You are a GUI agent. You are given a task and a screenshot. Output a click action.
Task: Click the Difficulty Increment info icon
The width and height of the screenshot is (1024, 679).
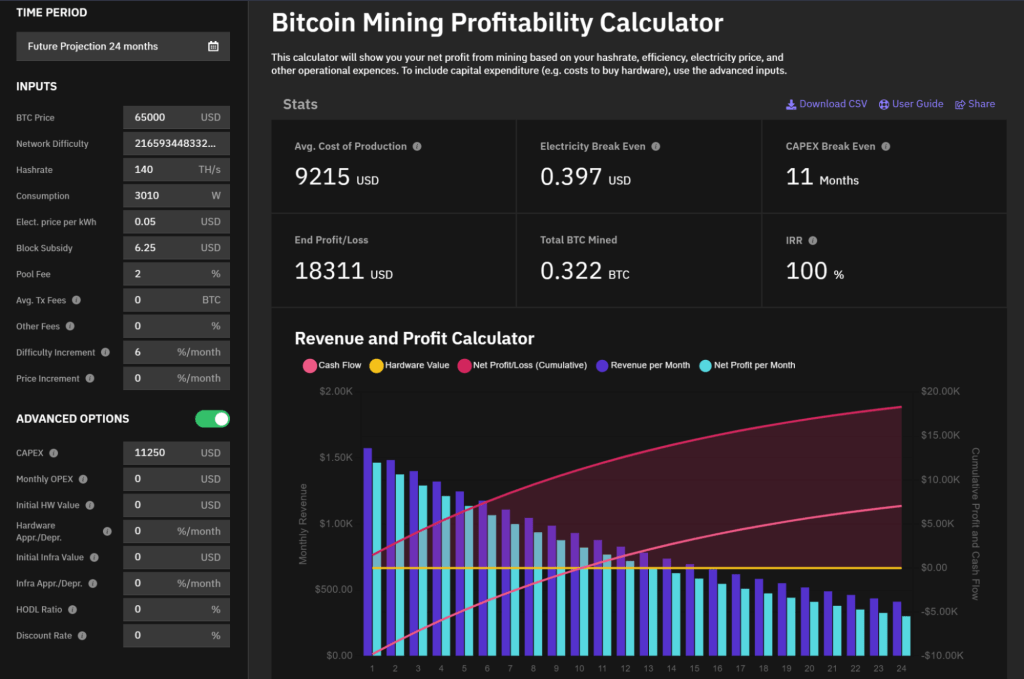tap(106, 352)
